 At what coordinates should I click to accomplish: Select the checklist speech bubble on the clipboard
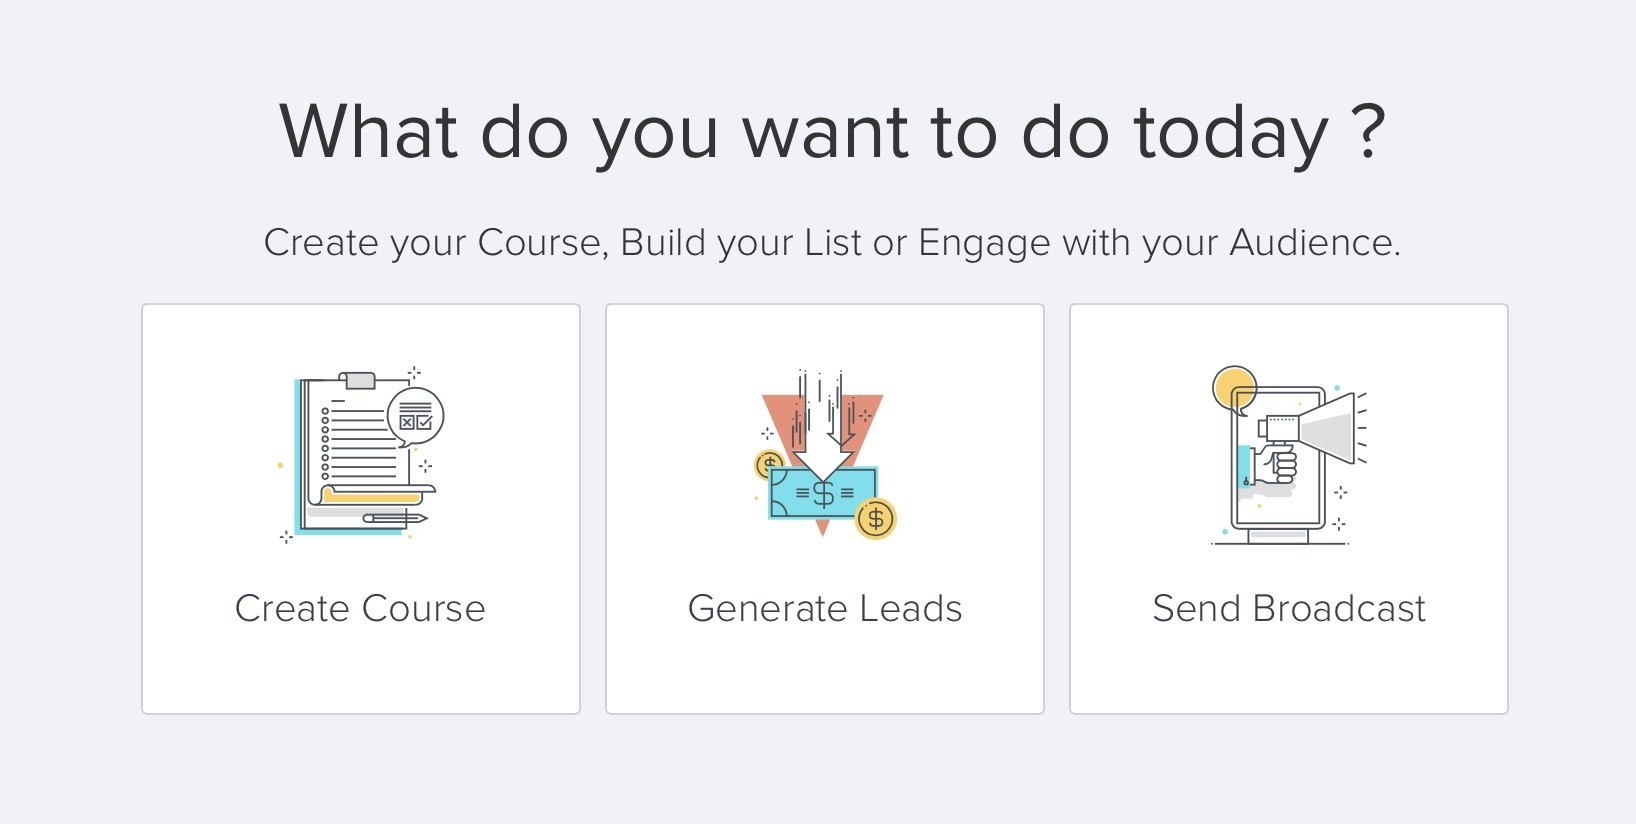(x=415, y=416)
